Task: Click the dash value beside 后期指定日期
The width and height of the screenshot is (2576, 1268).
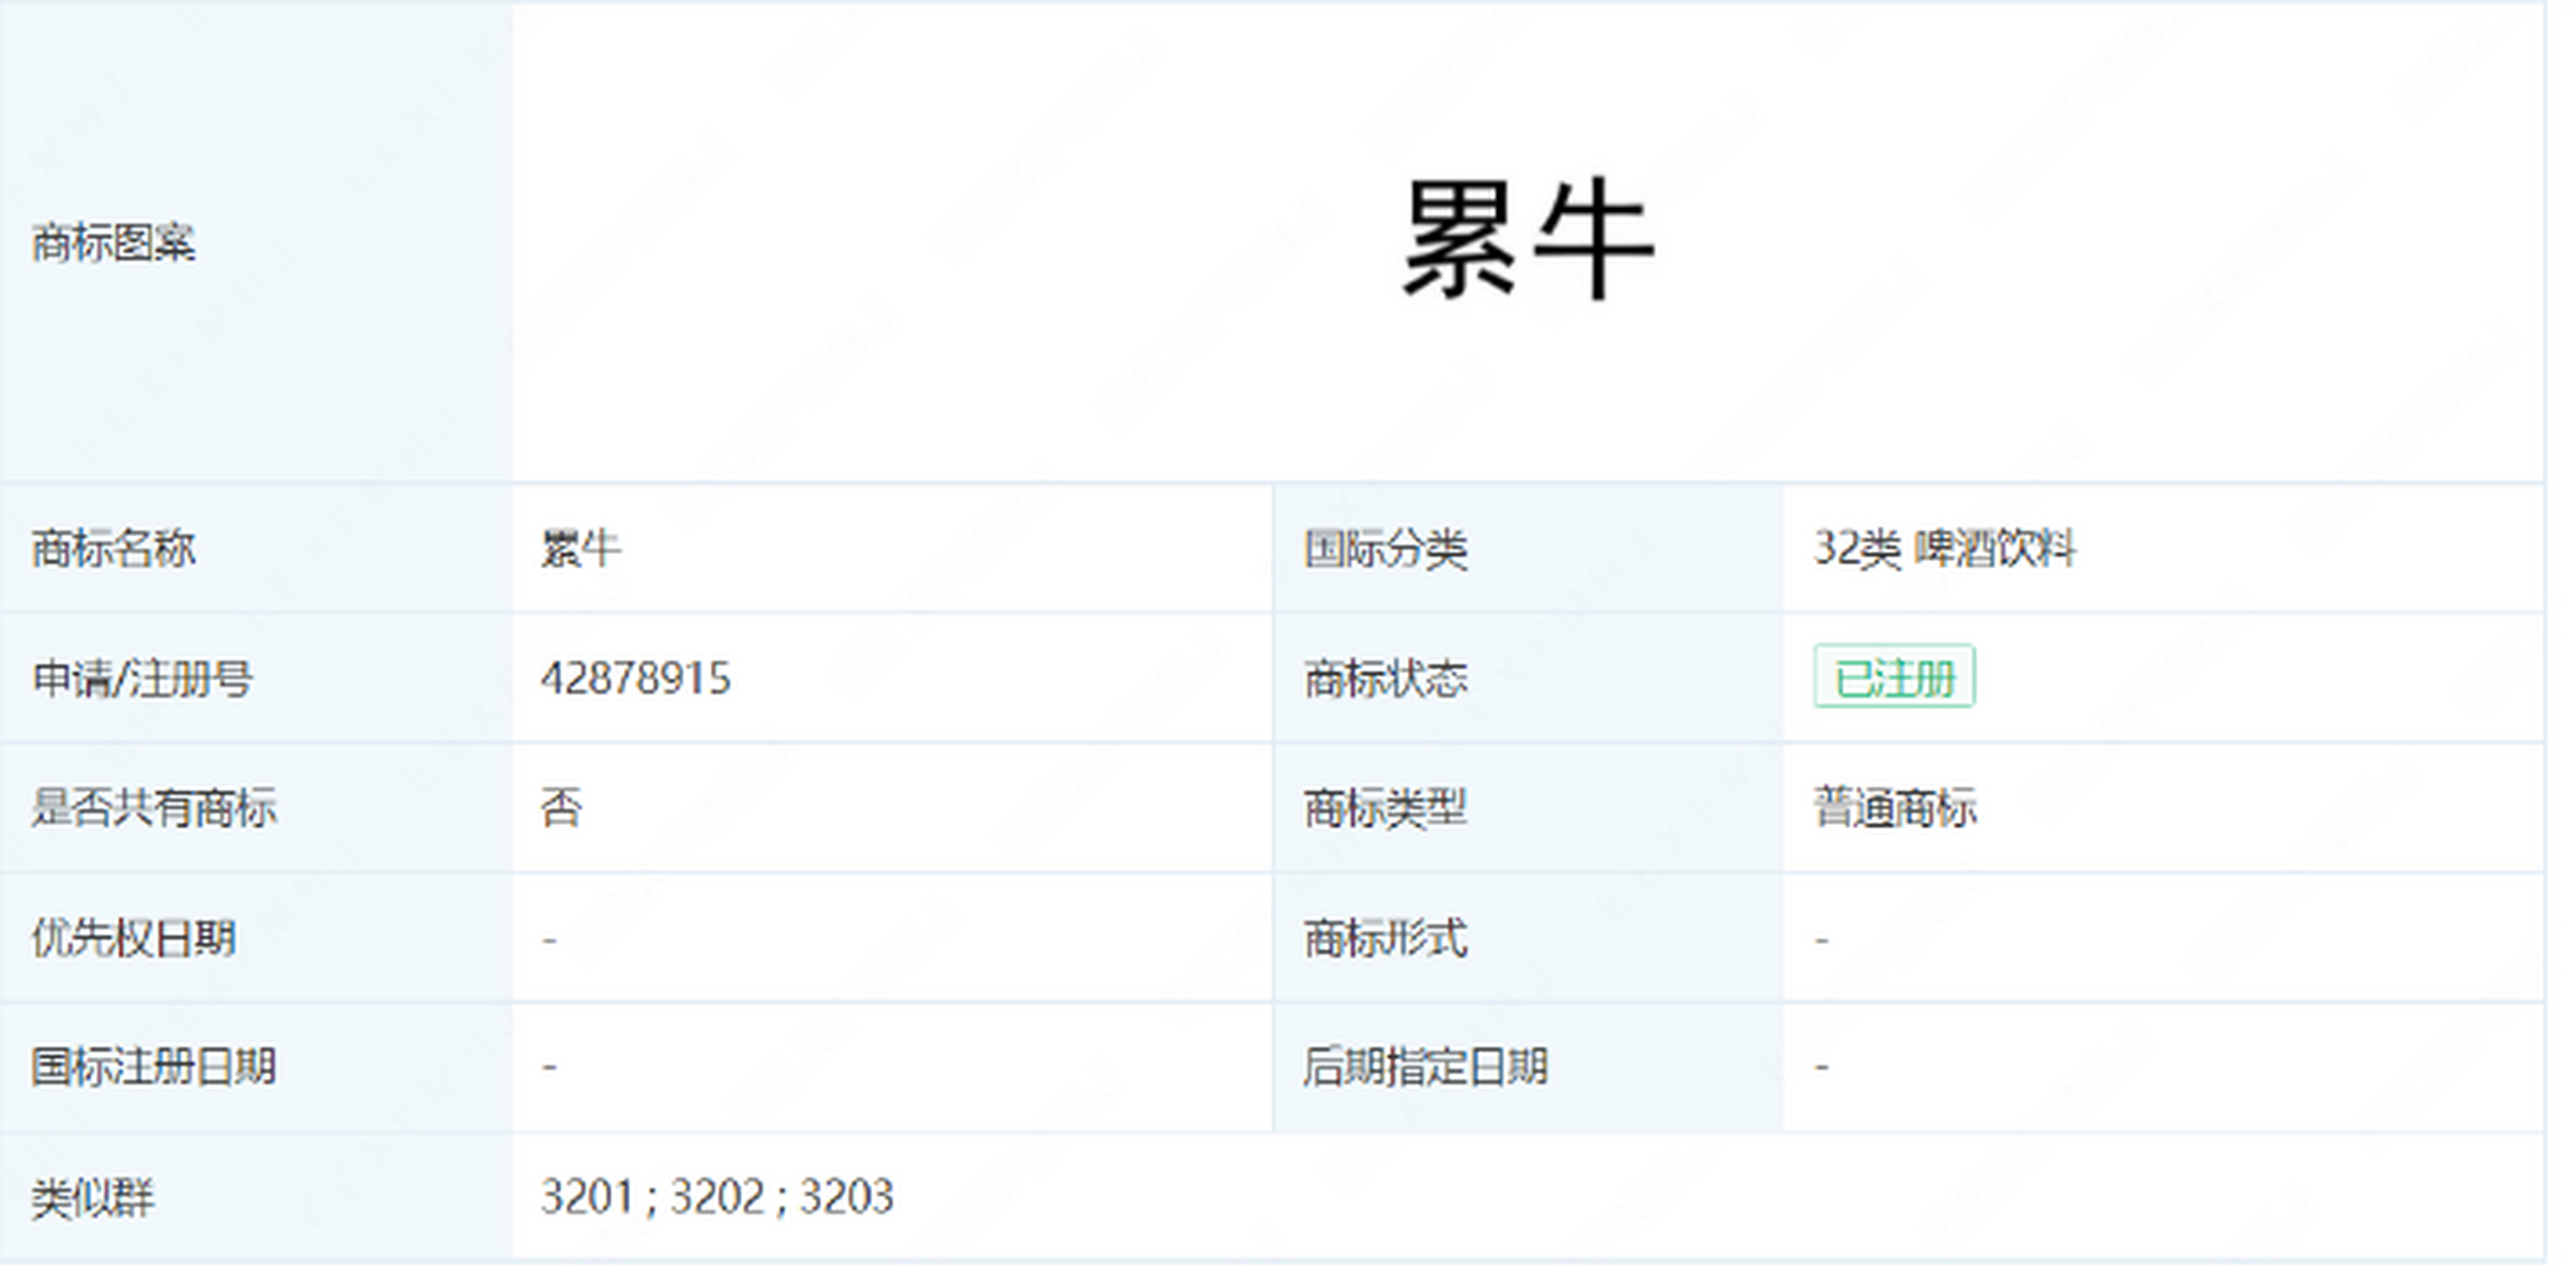Action: (1822, 1067)
